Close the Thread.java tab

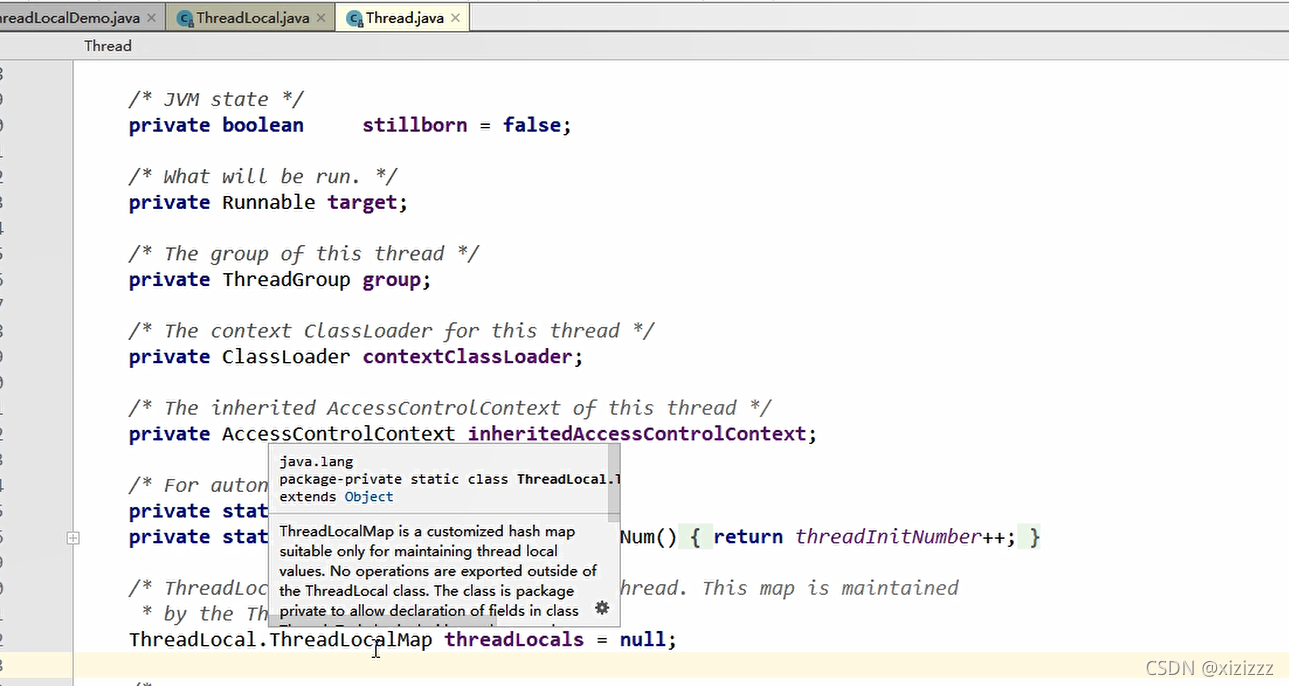click(x=455, y=18)
